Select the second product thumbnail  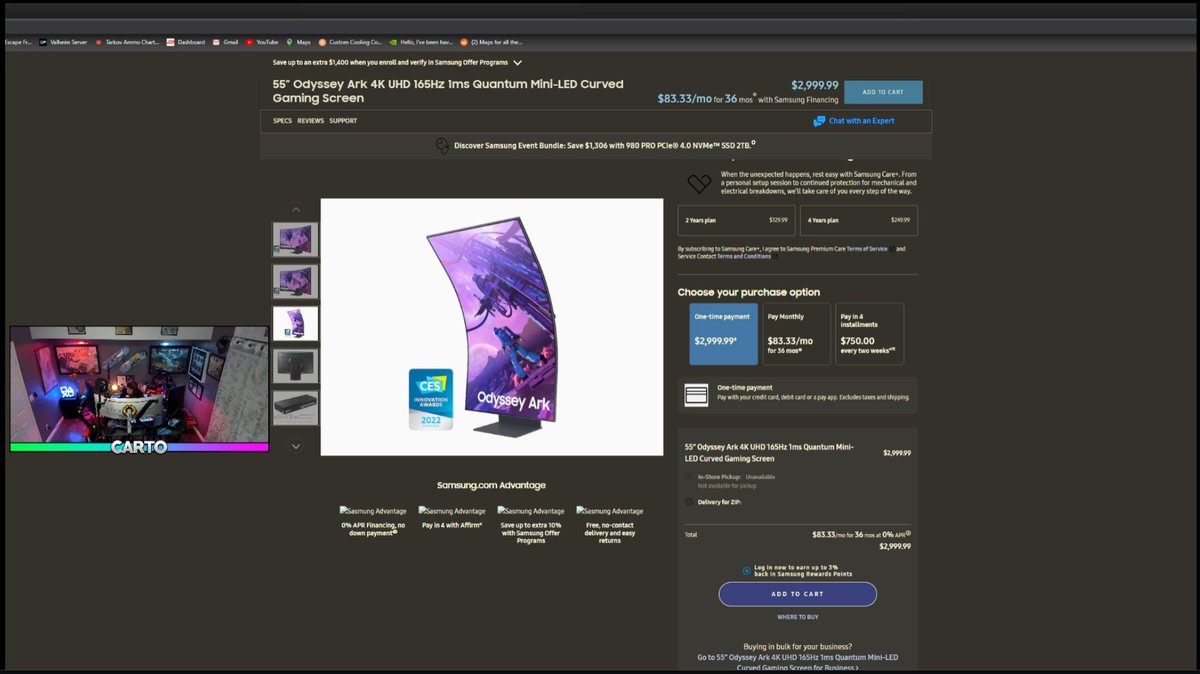296,281
